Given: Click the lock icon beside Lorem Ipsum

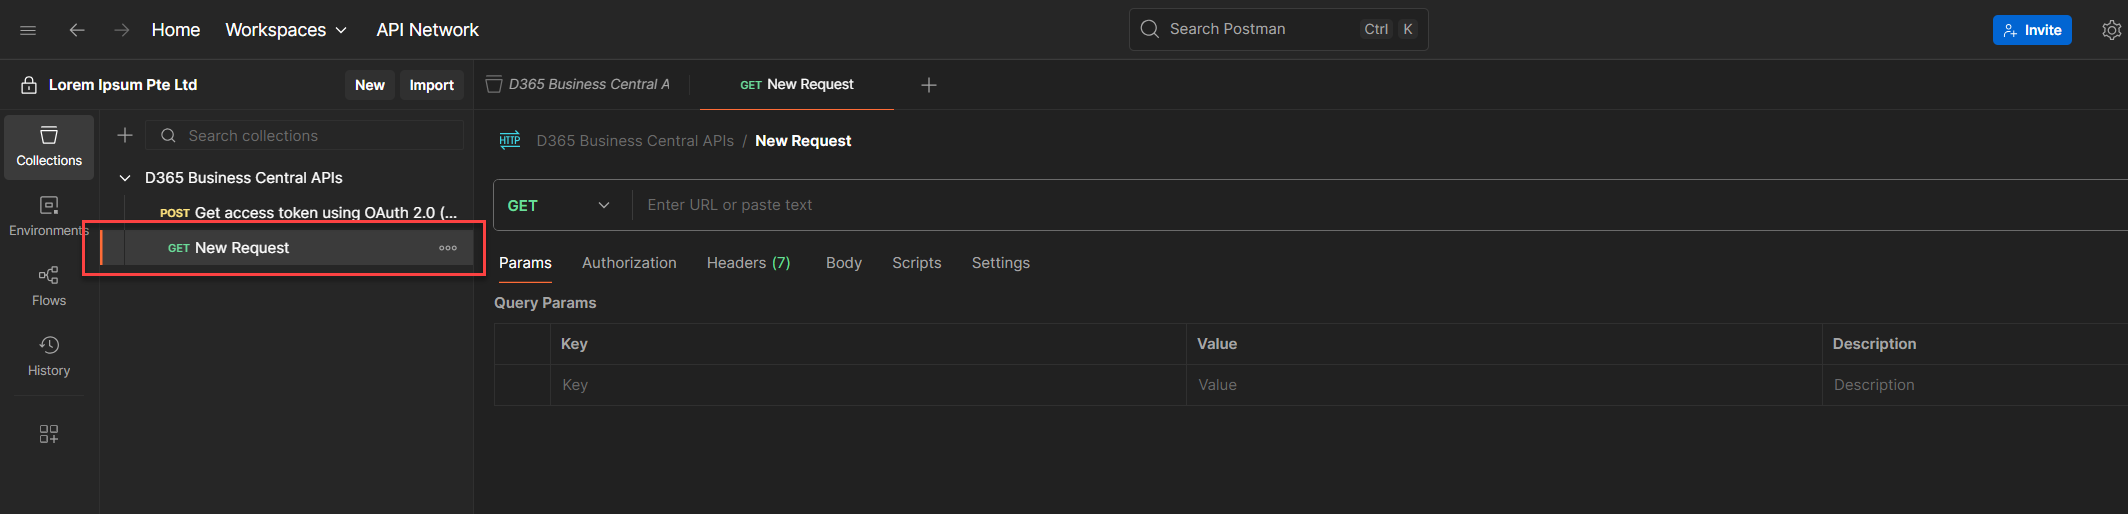Looking at the screenshot, I should [29, 85].
